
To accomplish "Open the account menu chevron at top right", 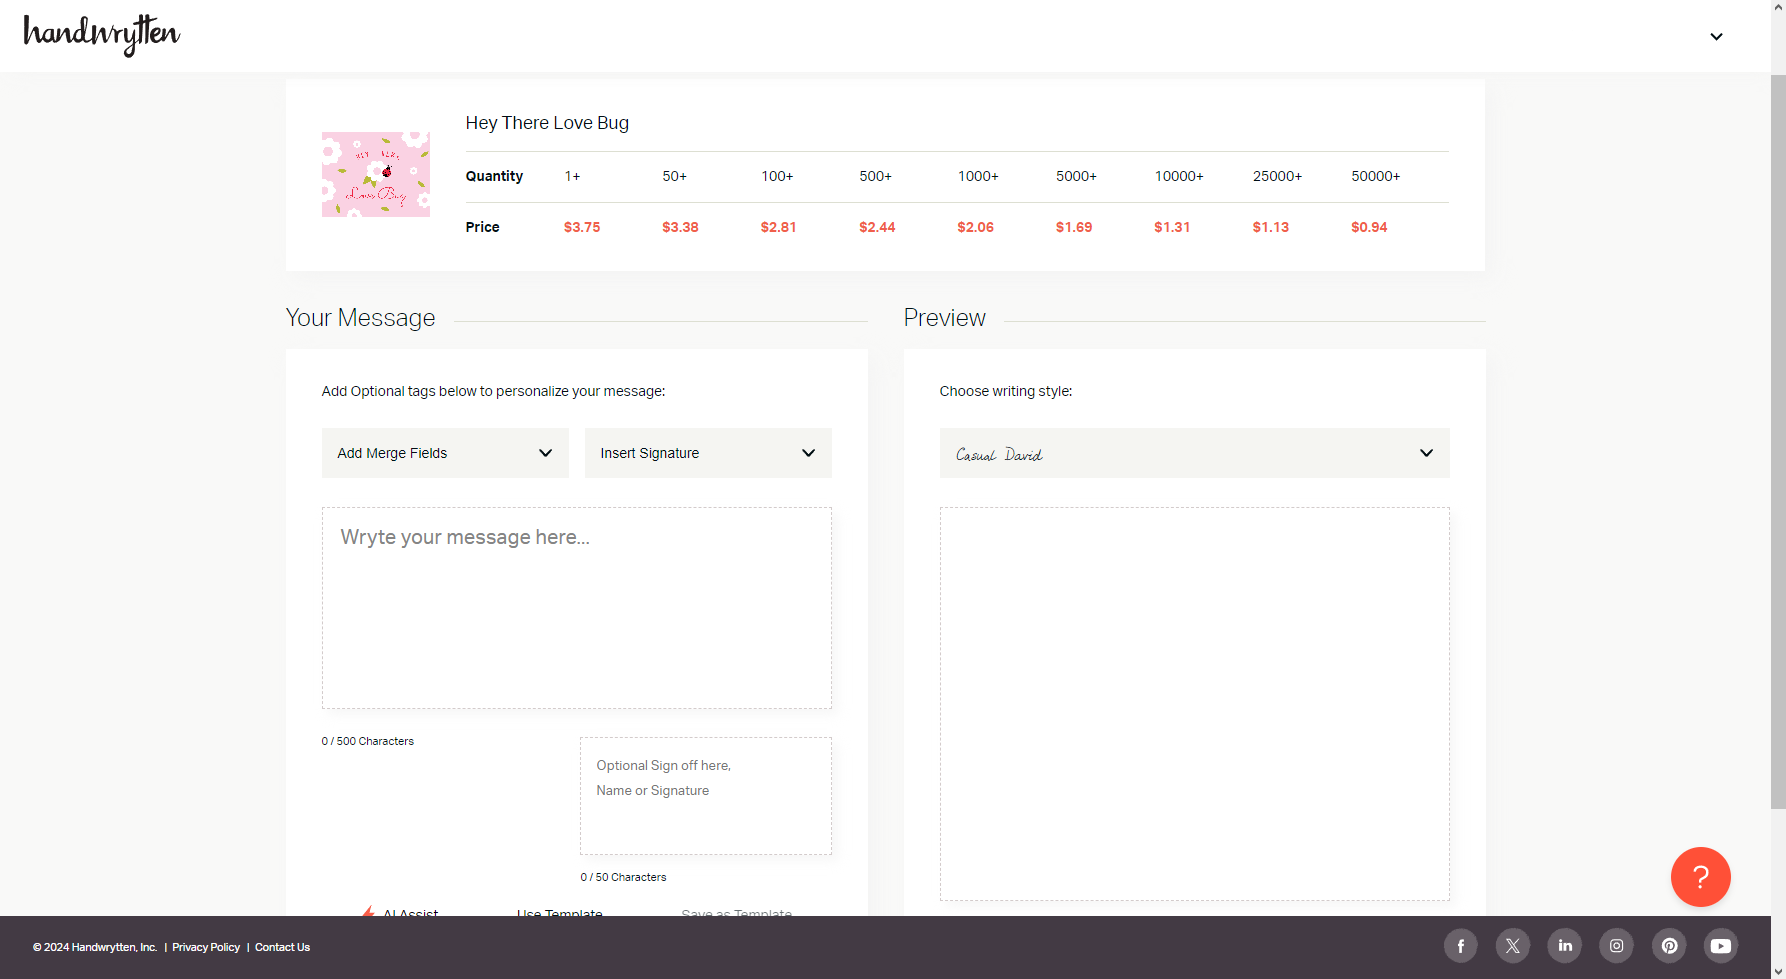I will point(1716,36).
